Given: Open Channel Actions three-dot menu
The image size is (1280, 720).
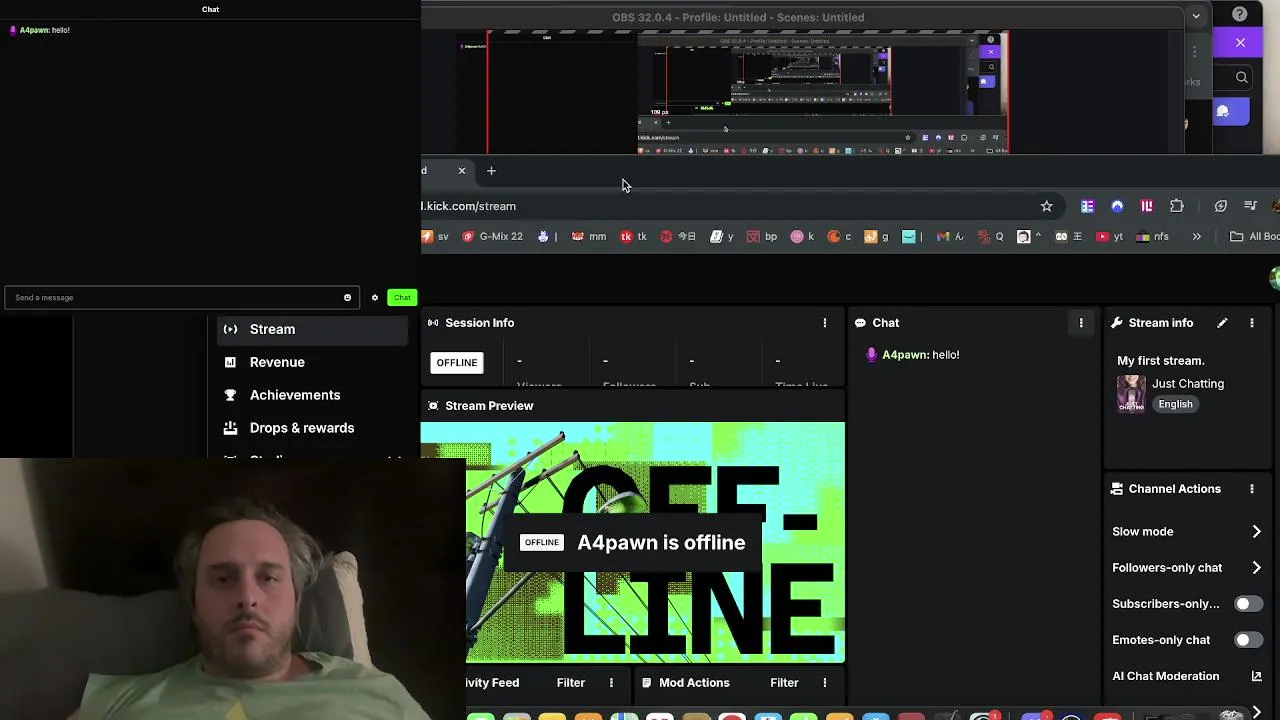Looking at the screenshot, I should pos(1252,489).
